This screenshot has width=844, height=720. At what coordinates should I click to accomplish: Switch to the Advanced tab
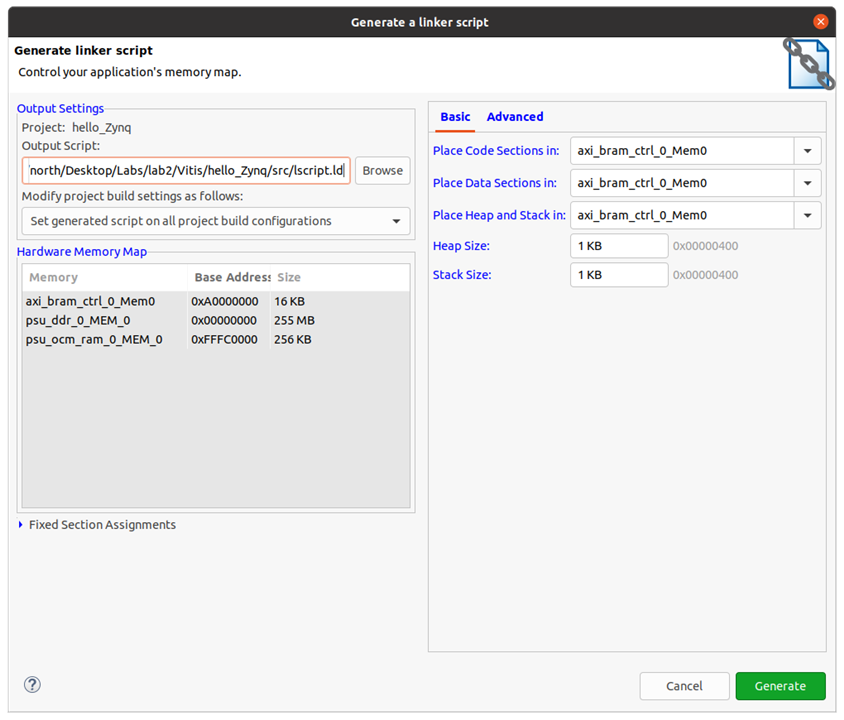pos(514,117)
